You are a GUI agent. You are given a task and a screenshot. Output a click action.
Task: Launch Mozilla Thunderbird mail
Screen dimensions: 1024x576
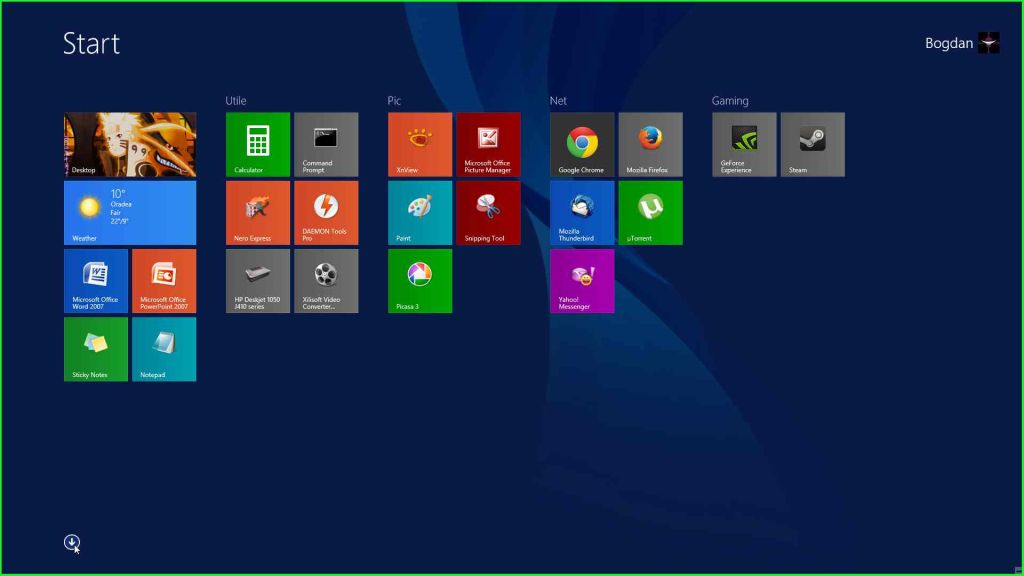pos(582,213)
